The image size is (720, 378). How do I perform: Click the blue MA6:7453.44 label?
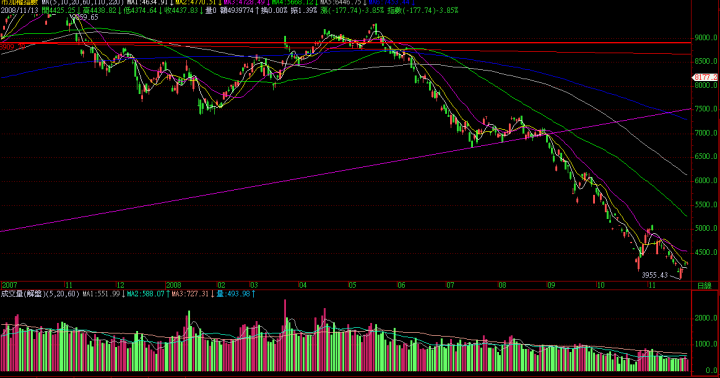[x=388, y=3]
